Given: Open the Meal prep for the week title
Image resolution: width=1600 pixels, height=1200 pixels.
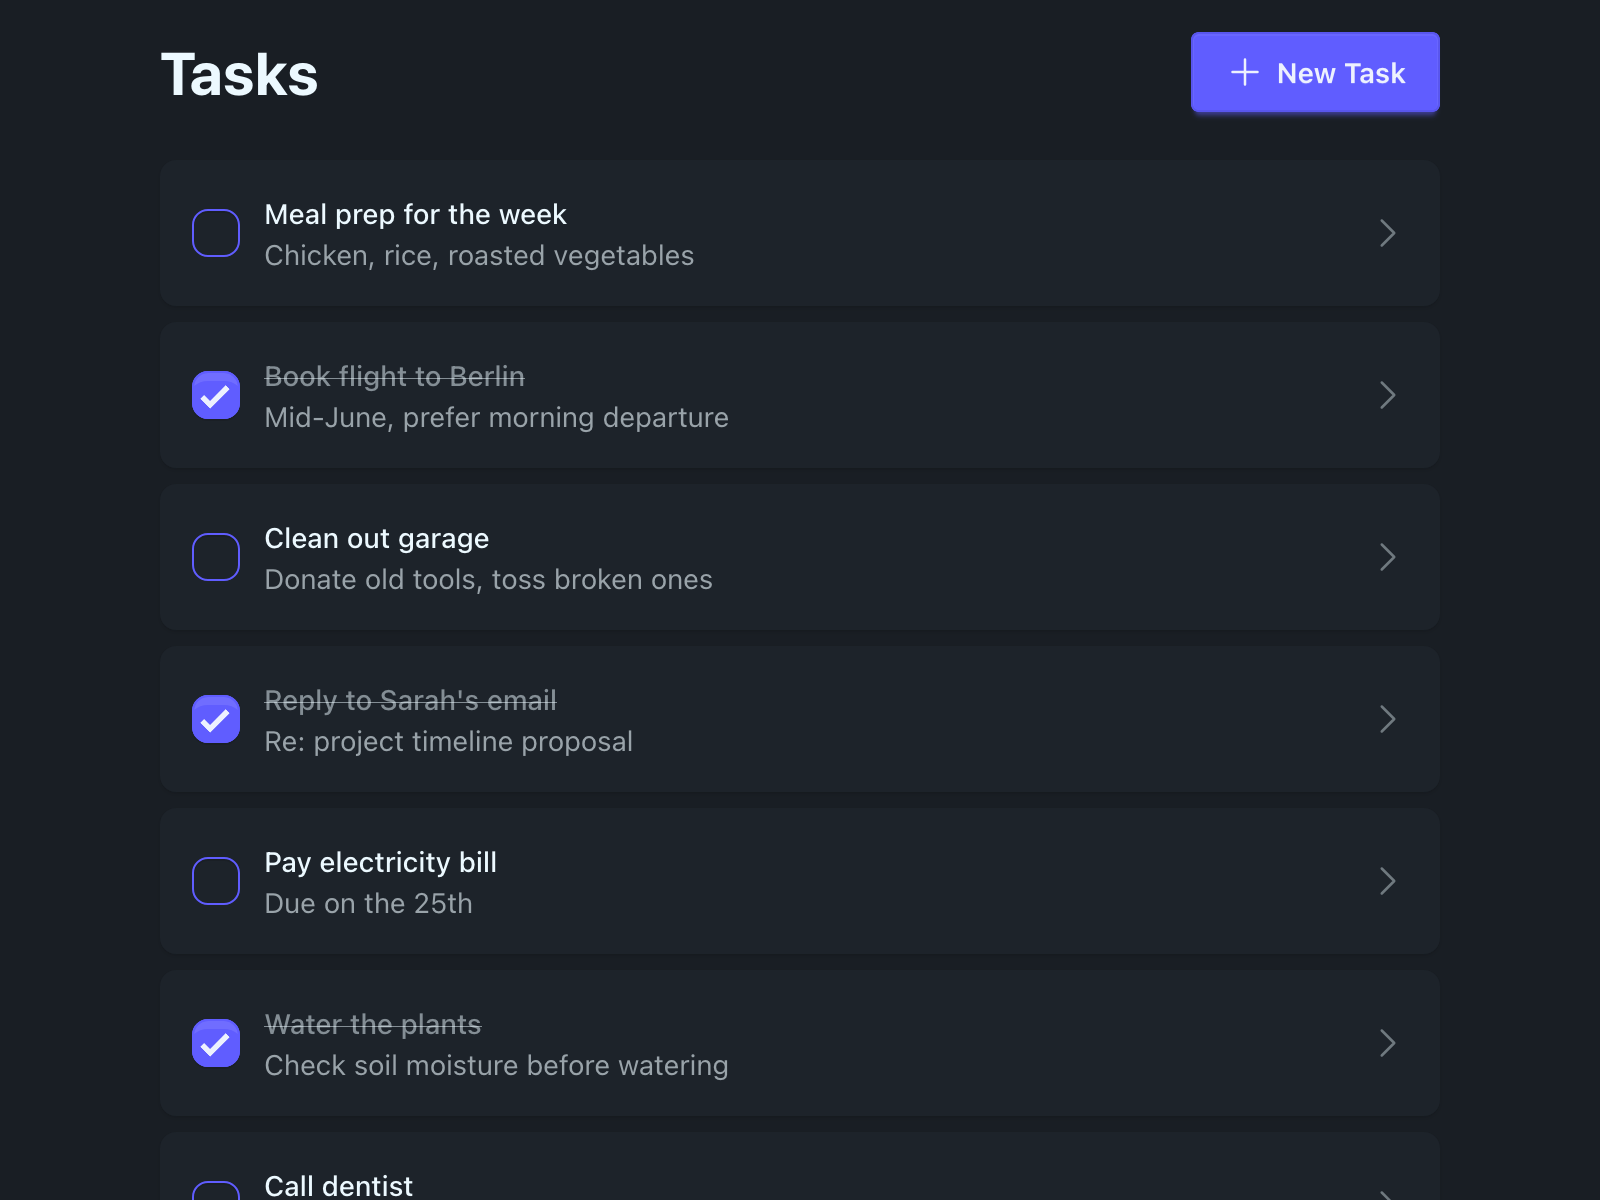Looking at the screenshot, I should 415,215.
